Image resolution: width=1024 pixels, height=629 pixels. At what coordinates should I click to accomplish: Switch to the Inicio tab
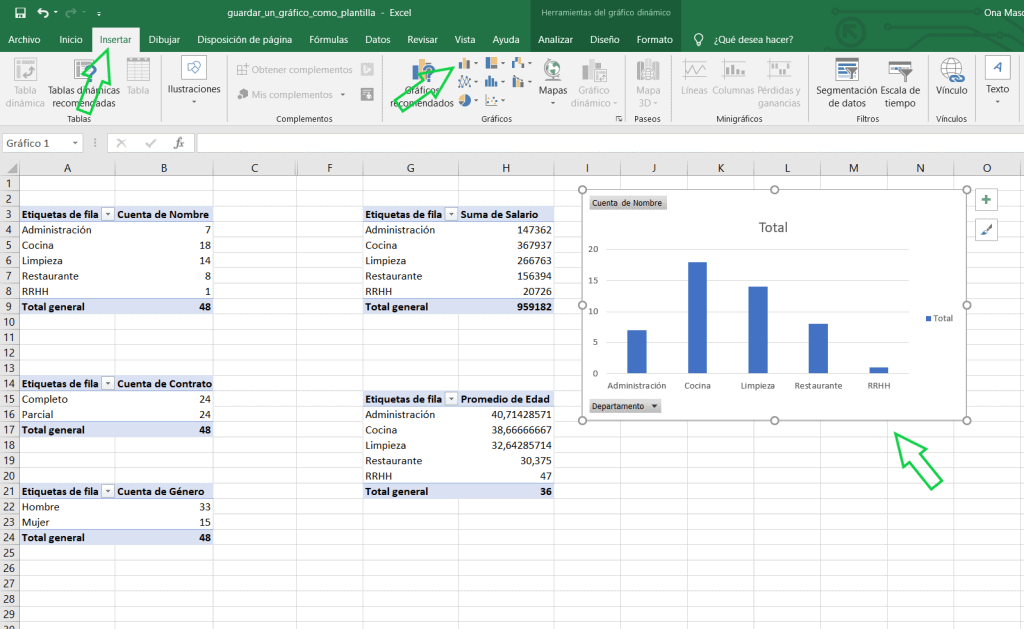(x=71, y=40)
